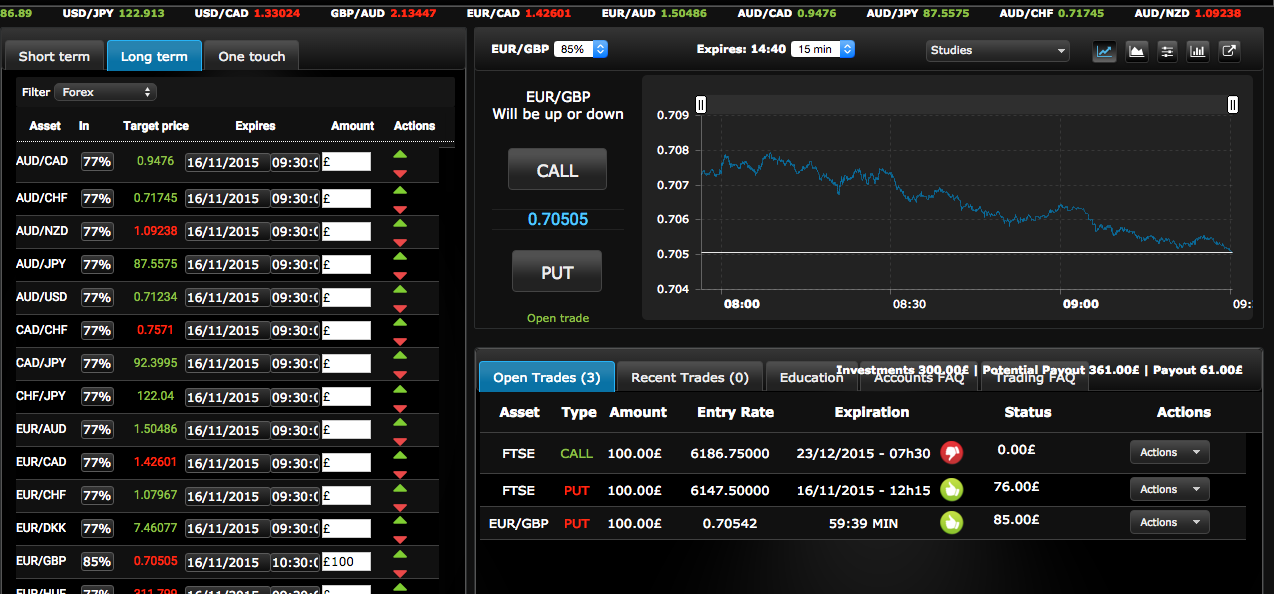The image size is (1274, 594).
Task: Pop out the chart with the expand icon
Action: coord(1230,51)
